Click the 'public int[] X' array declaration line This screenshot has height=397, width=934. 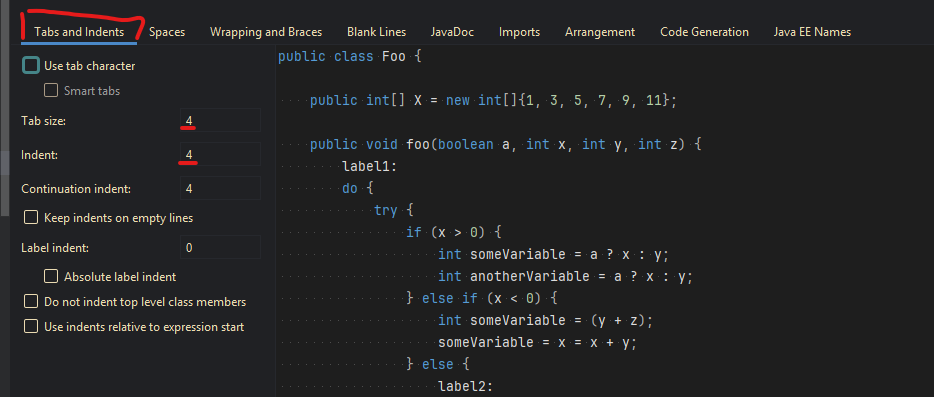[x=493, y=100]
